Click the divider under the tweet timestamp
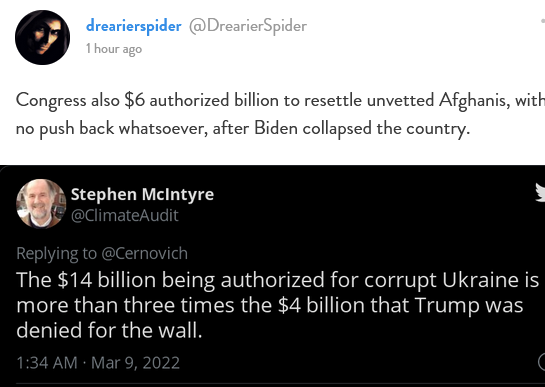The image size is (545, 387). tap(280, 384)
